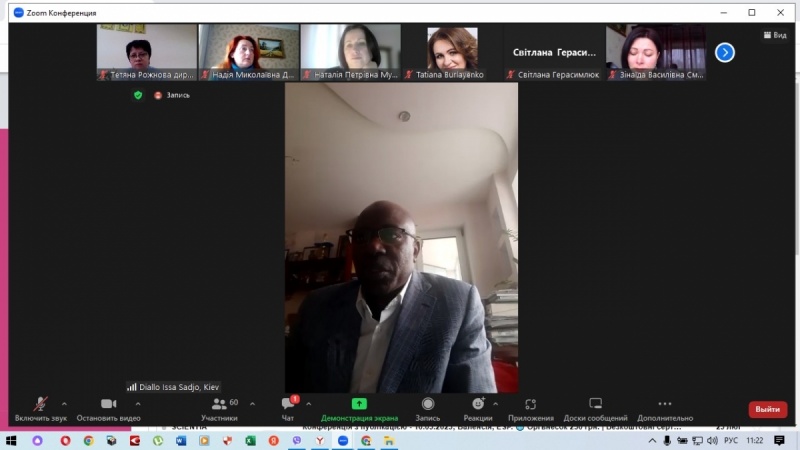Image resolution: width=800 pixels, height=450 pixels.
Task: Show next page of participant thumbnails
Action: 725,52
